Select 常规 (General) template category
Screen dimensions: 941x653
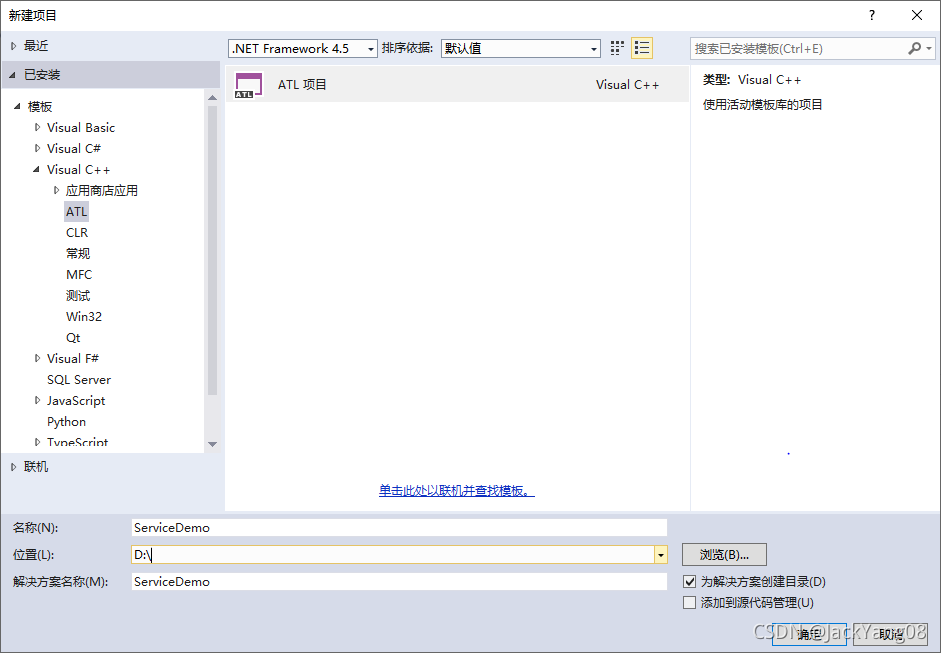(77, 253)
